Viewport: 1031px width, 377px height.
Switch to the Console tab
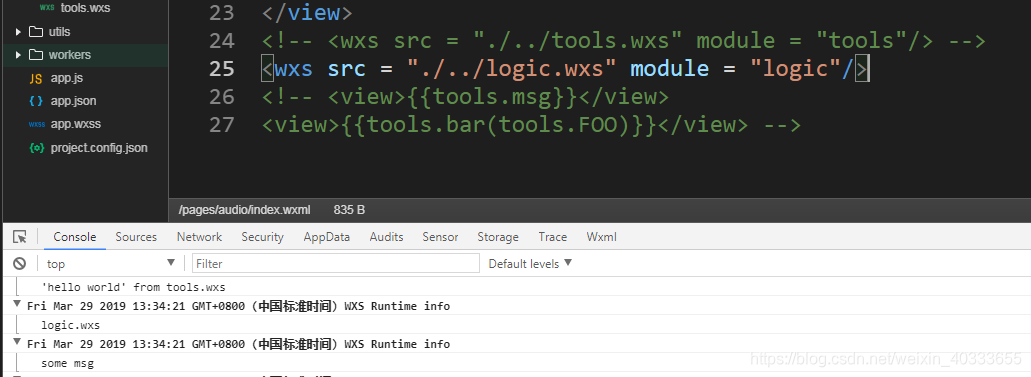75,237
